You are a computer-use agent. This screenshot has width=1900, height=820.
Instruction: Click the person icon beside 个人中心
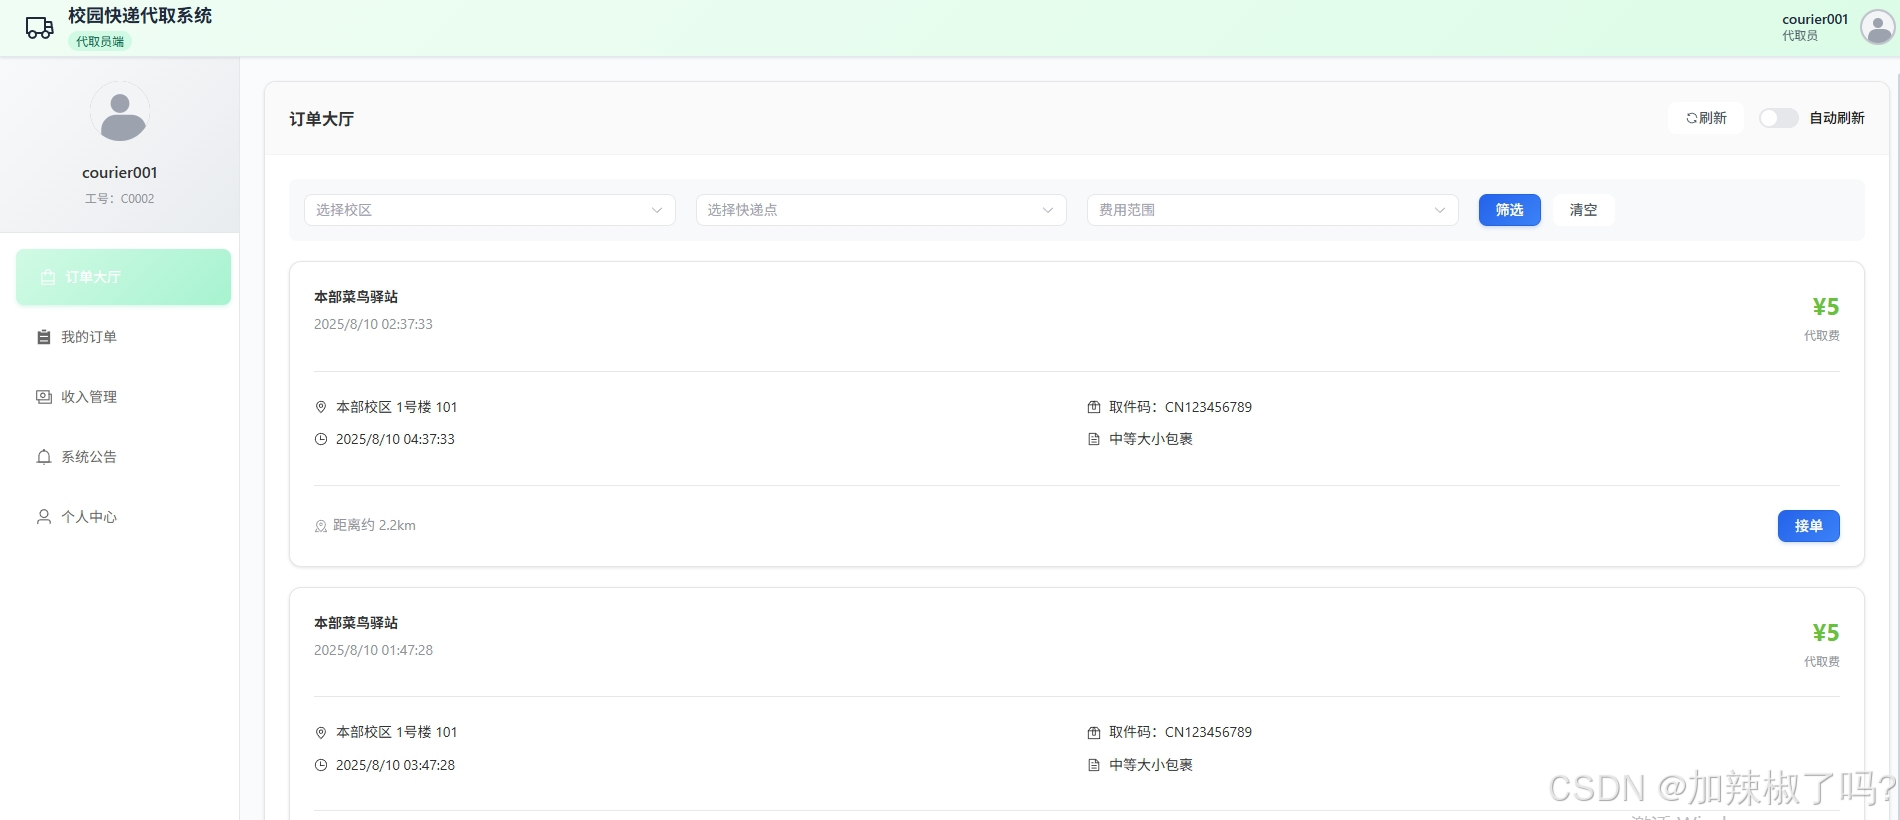coord(44,517)
